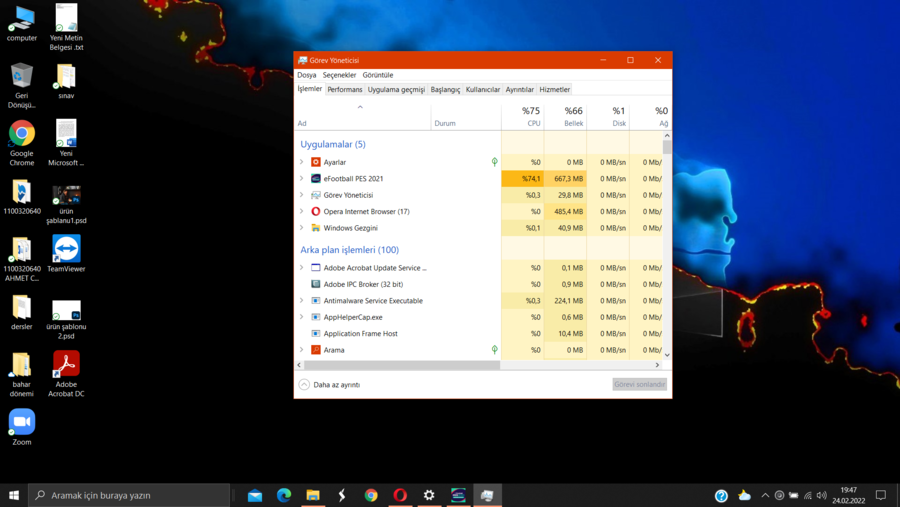
Task: Switch to the Hizmetler tab
Action: point(554,90)
